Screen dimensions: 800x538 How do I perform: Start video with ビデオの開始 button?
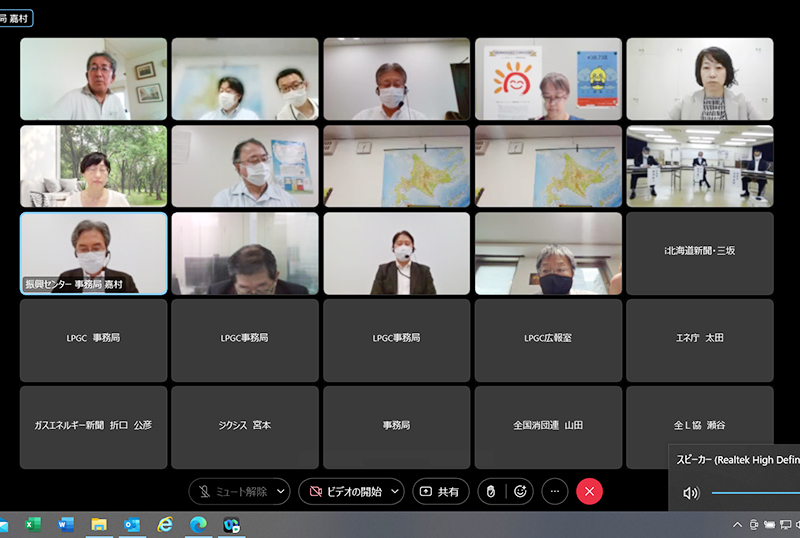point(345,491)
